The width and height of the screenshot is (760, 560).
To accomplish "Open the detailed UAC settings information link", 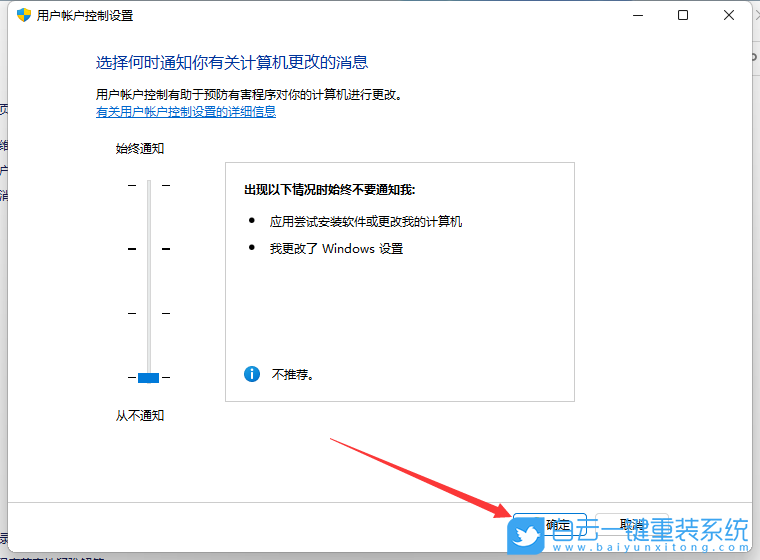I will [186, 112].
